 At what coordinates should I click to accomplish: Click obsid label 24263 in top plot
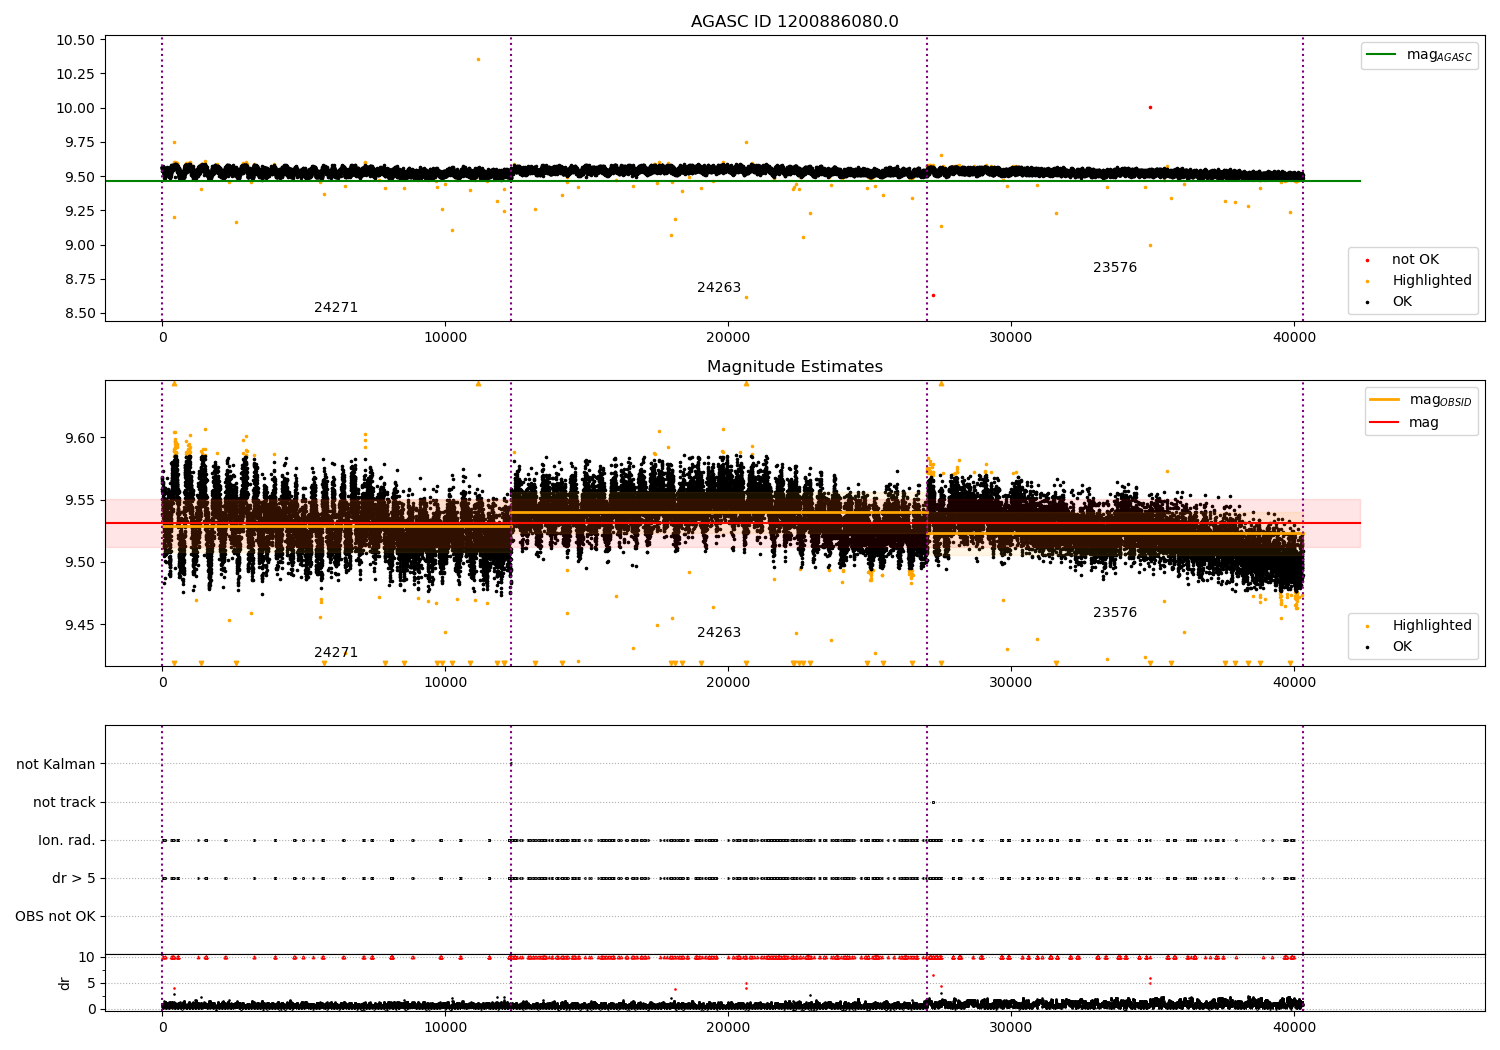719,288
